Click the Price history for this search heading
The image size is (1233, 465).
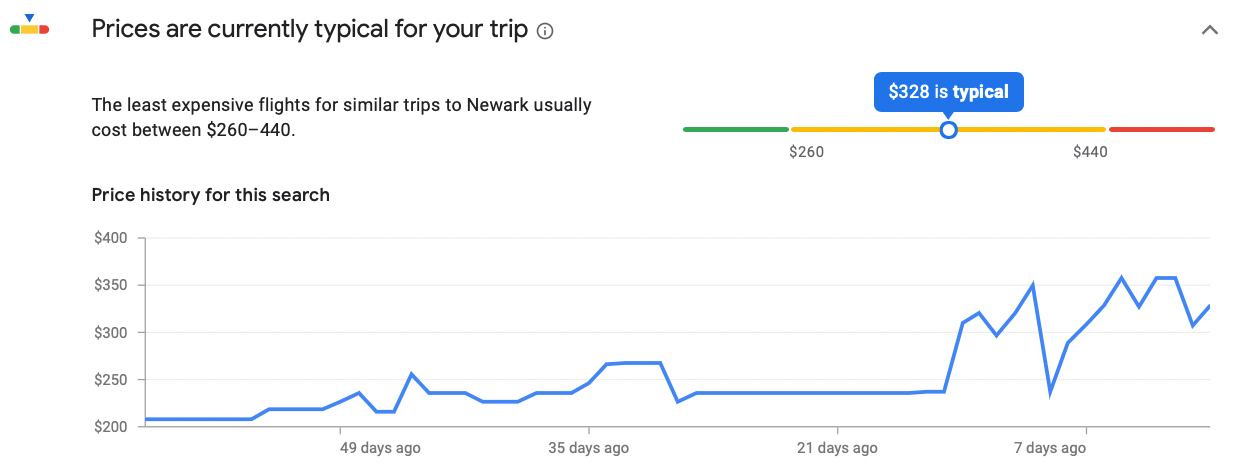[210, 195]
